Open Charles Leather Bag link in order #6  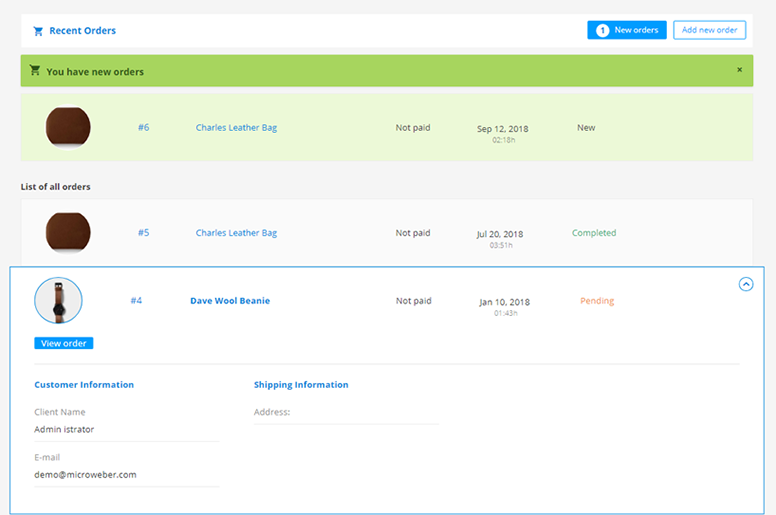[236, 128]
